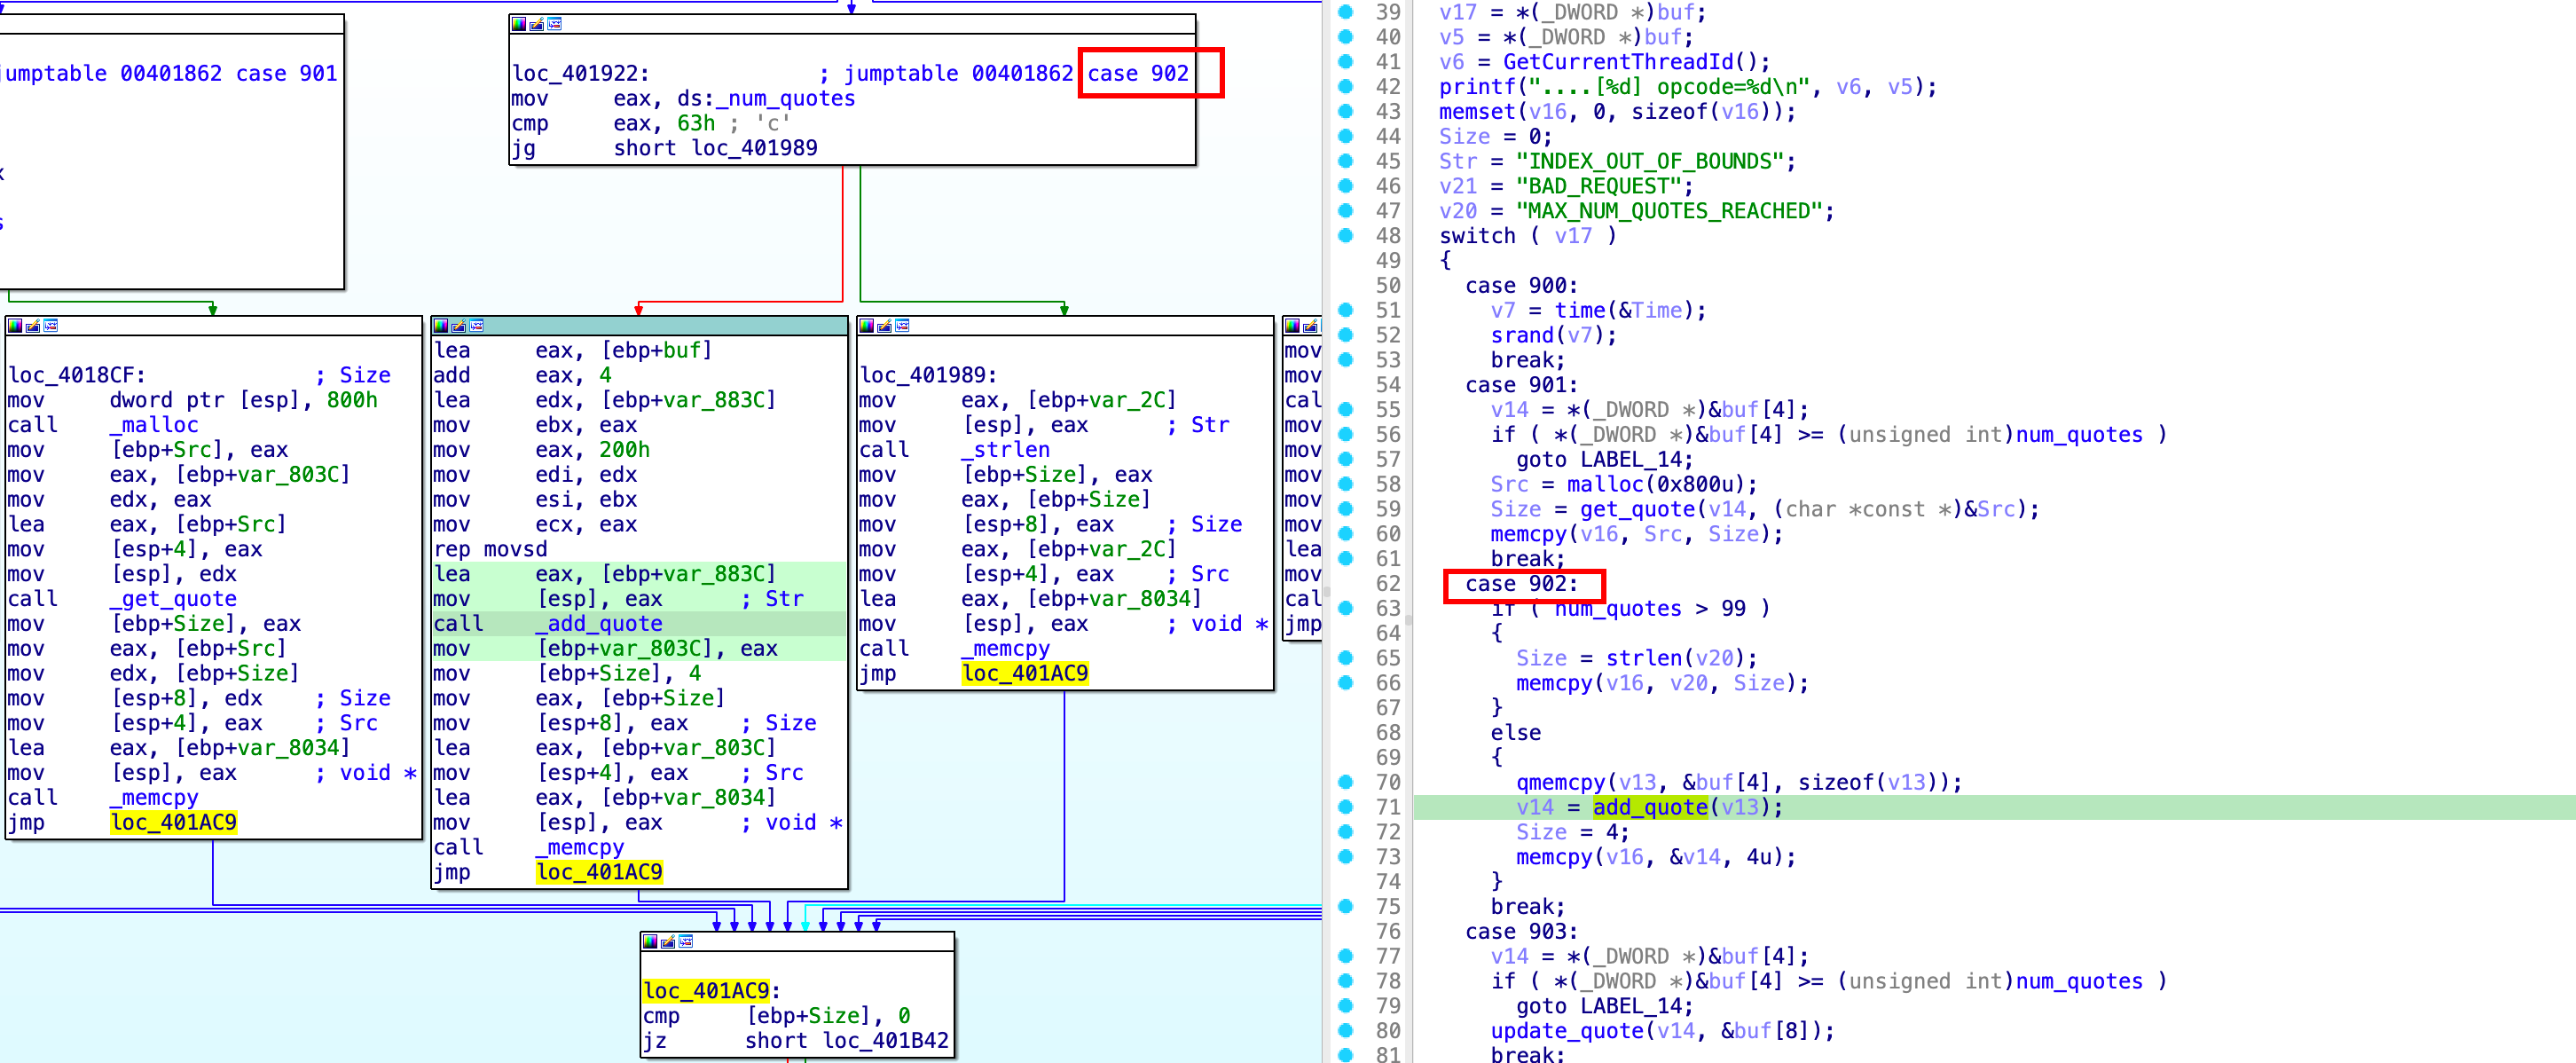Viewport: 2576px width, 1063px height.
Task: Toggle breakpoint dot on pseudocode line 66
Action: pos(1346,683)
